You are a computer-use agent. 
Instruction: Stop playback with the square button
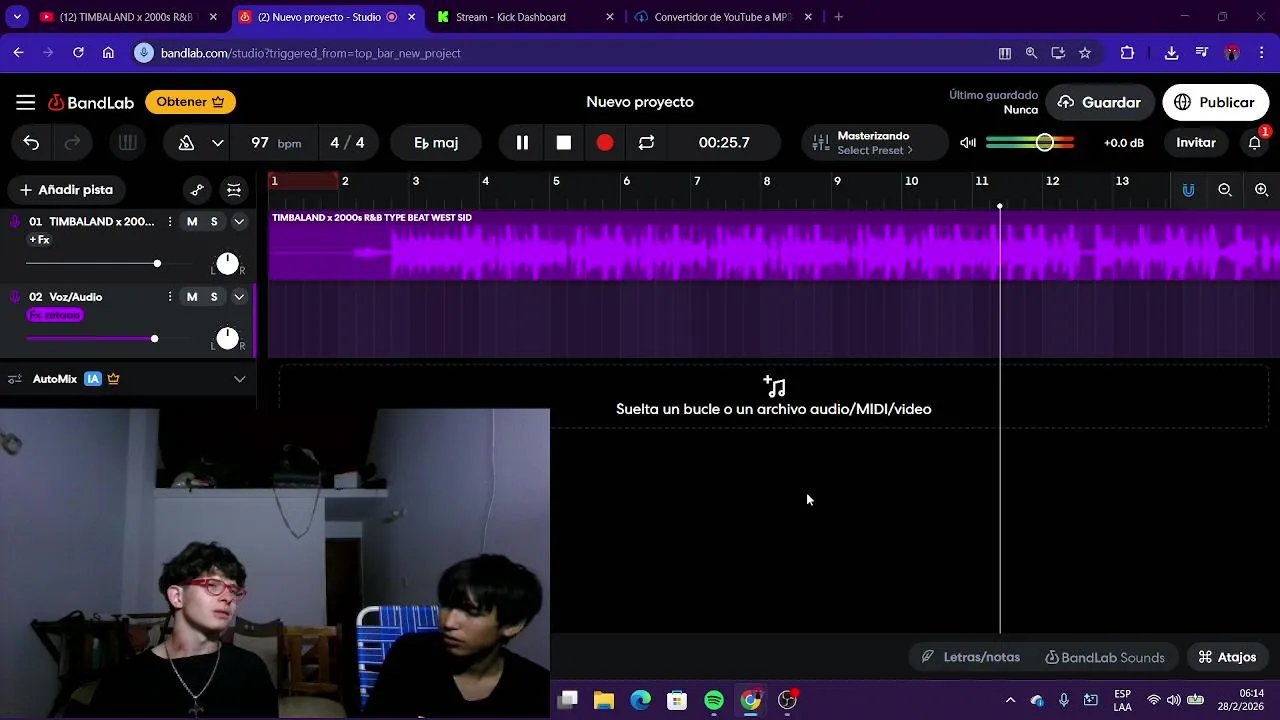564,143
